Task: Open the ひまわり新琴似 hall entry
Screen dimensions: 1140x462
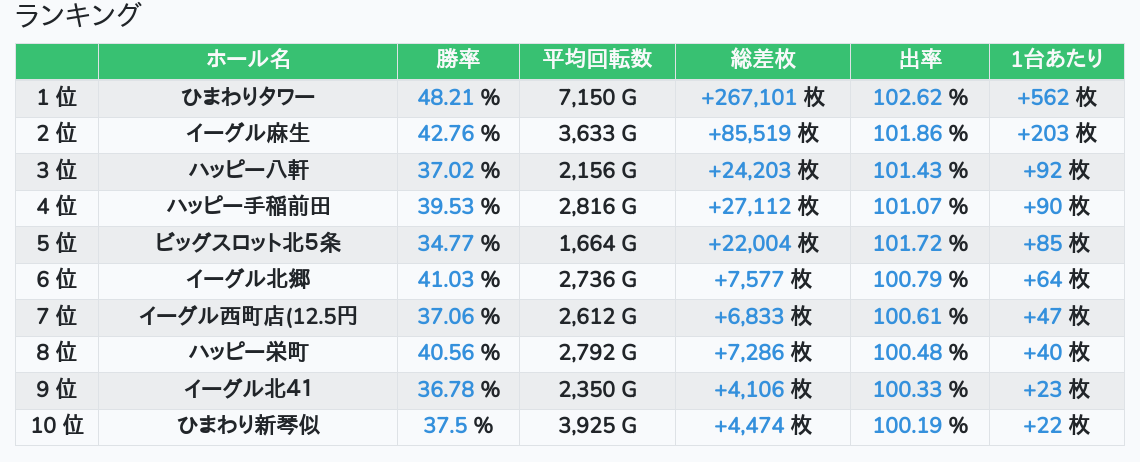Action: tap(248, 426)
